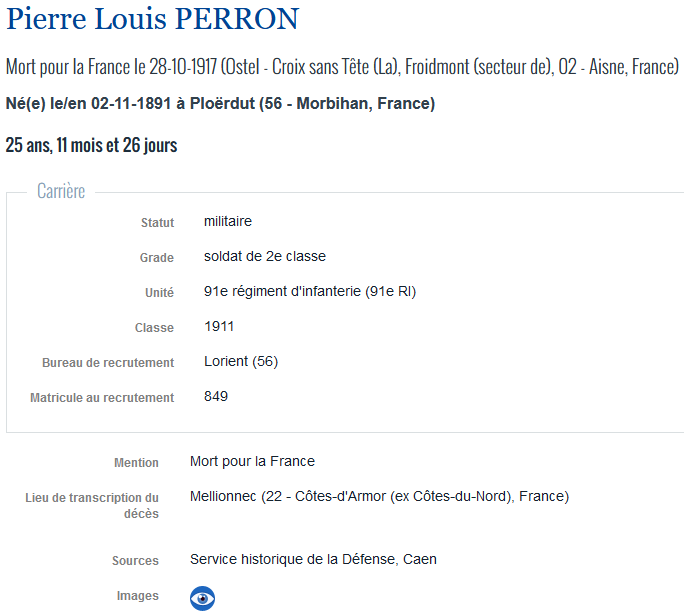Image resolution: width=684 pixels, height=613 pixels.
Task: Click Service historique de la Défense, Caen
Action: point(313,559)
